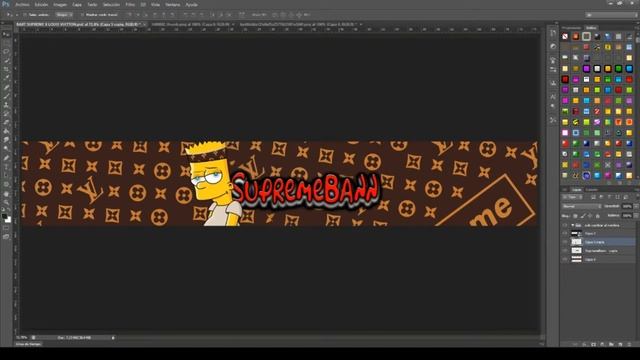The width and height of the screenshot is (640, 360).
Task: Select the Dodge tool
Action: click(x=6, y=149)
